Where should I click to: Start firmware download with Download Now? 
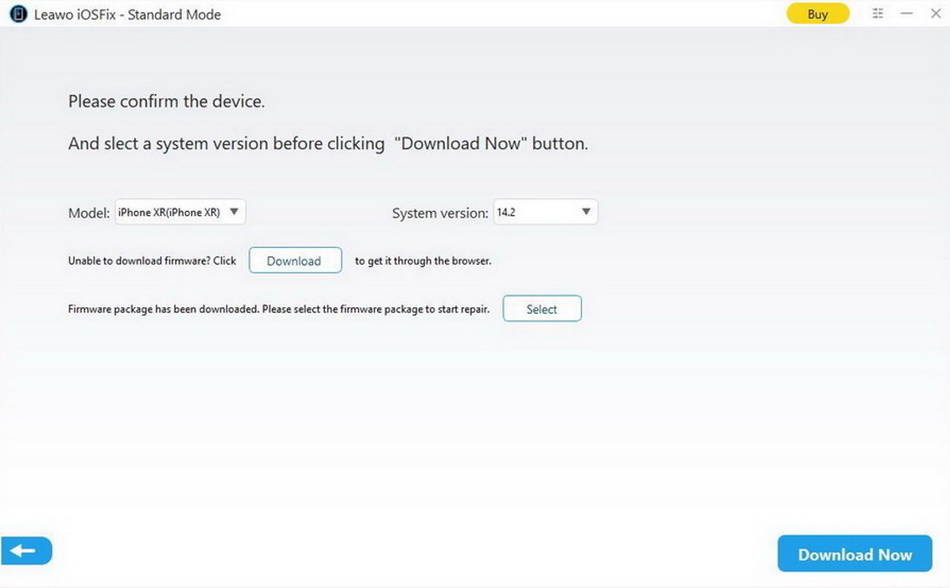point(854,554)
